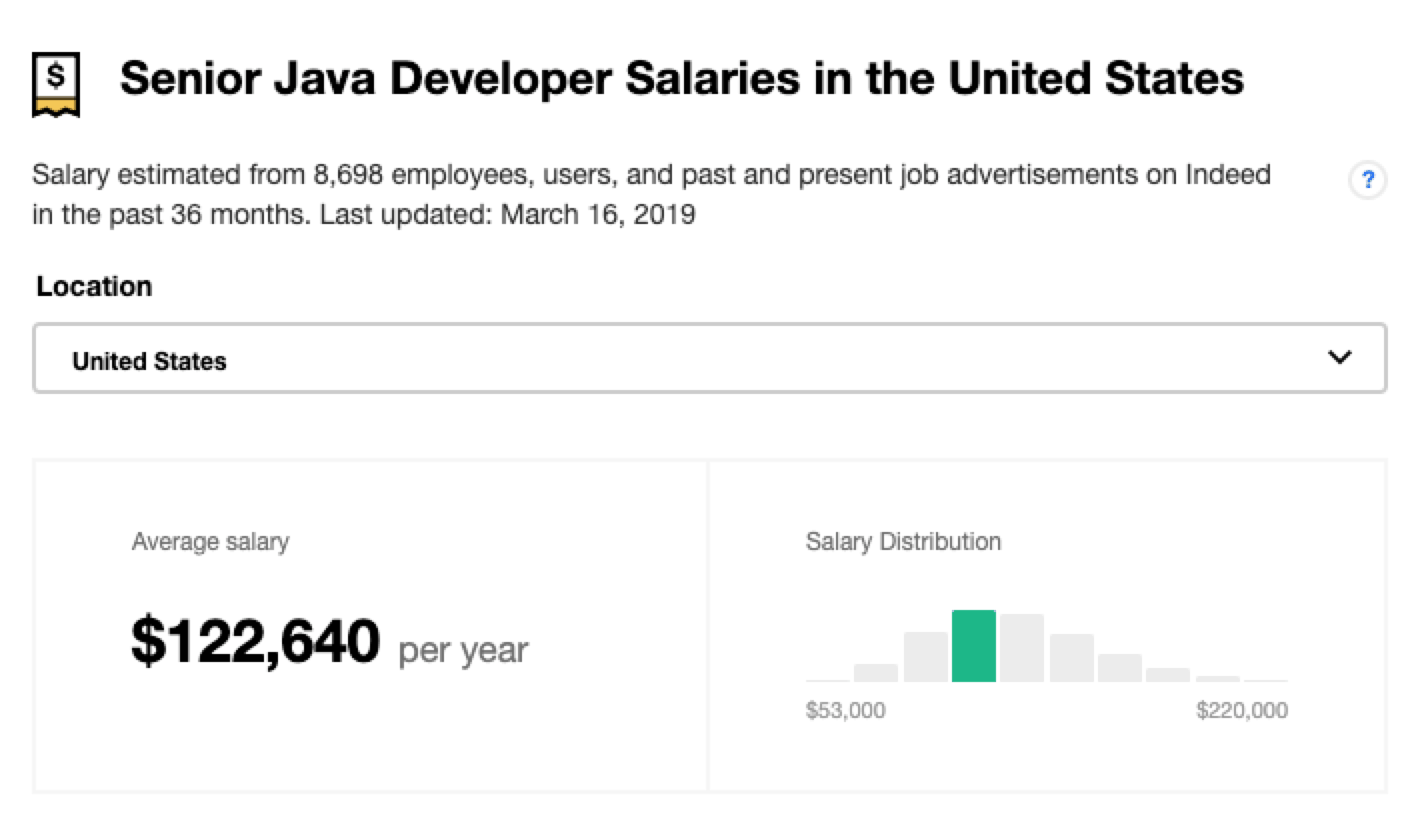Image resolution: width=1426 pixels, height=830 pixels.
Task: Click the $53,000 minimum salary label
Action: pyautogui.click(x=845, y=711)
